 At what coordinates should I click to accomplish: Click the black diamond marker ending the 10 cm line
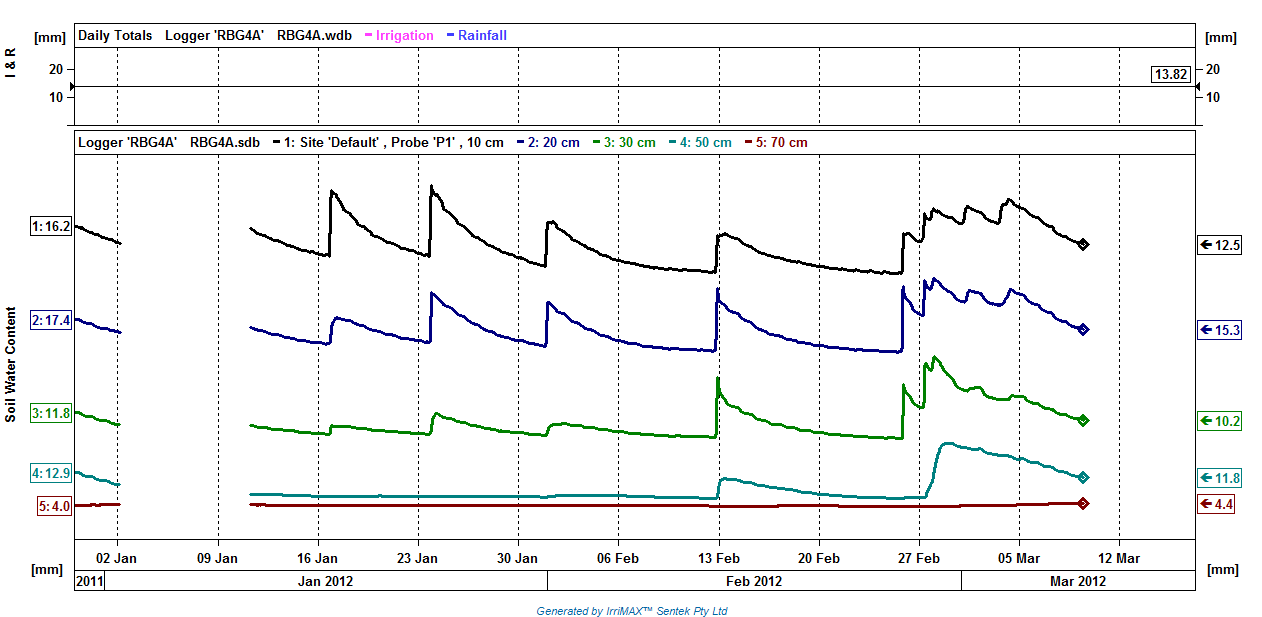coord(1083,244)
